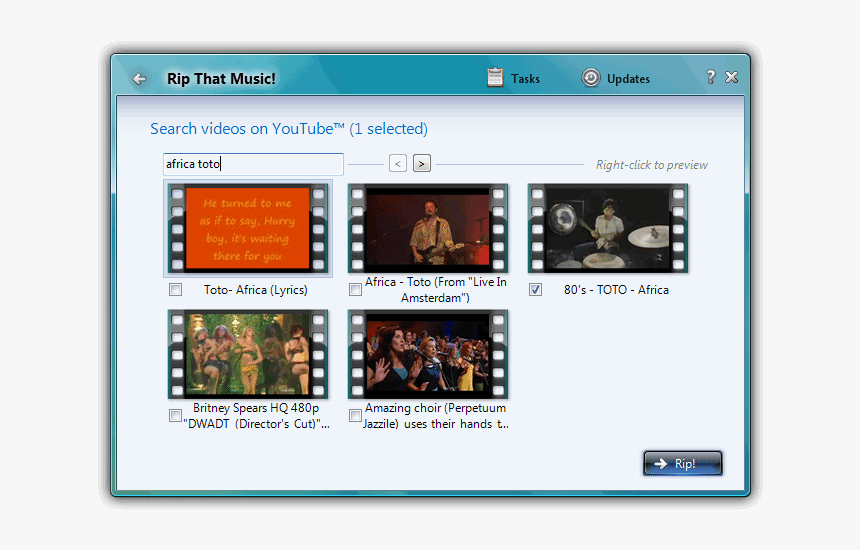The width and height of the screenshot is (860, 550).
Task: Uncheck the 80's - TOTO - Africa checkbox
Action: (x=535, y=290)
